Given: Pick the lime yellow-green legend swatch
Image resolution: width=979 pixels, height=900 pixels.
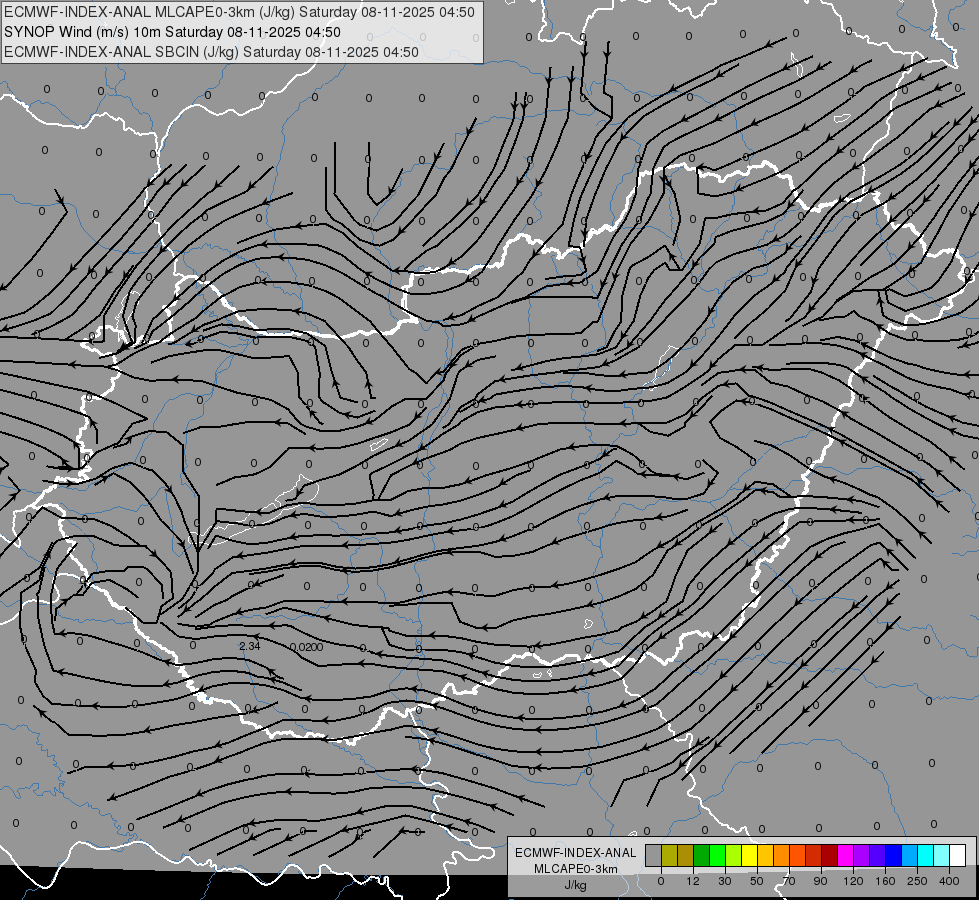Looking at the screenshot, I should pyautogui.click(x=734, y=855).
